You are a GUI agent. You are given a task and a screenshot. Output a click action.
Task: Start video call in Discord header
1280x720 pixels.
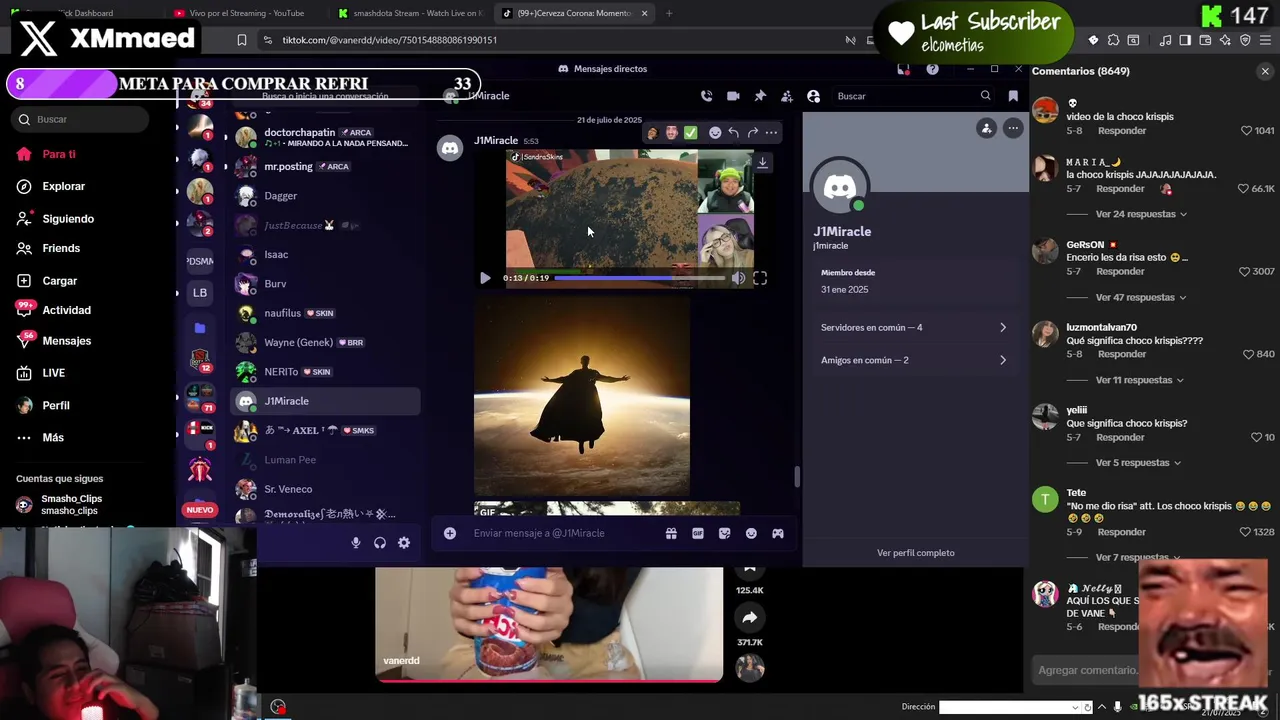733,96
